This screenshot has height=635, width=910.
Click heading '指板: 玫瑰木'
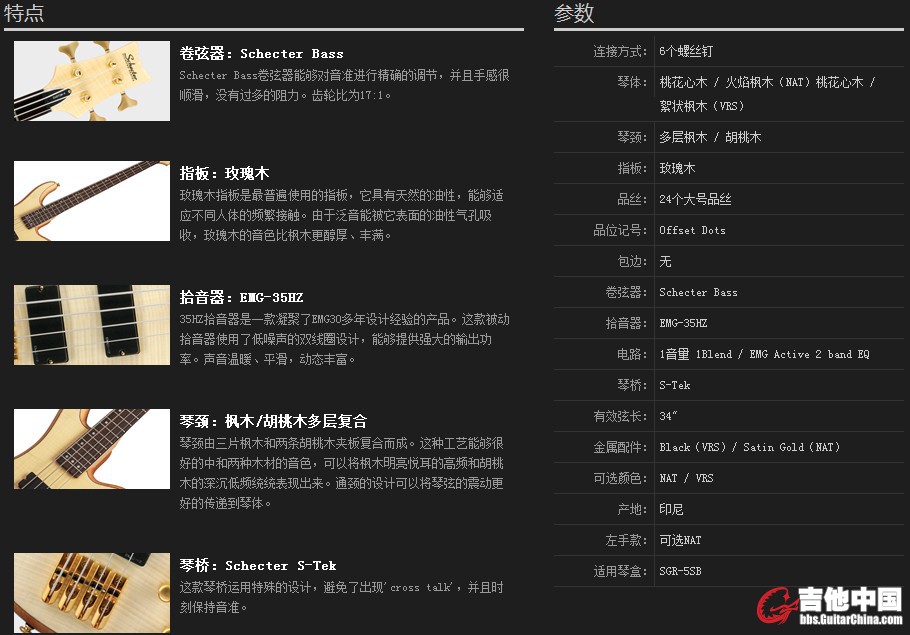(224, 174)
